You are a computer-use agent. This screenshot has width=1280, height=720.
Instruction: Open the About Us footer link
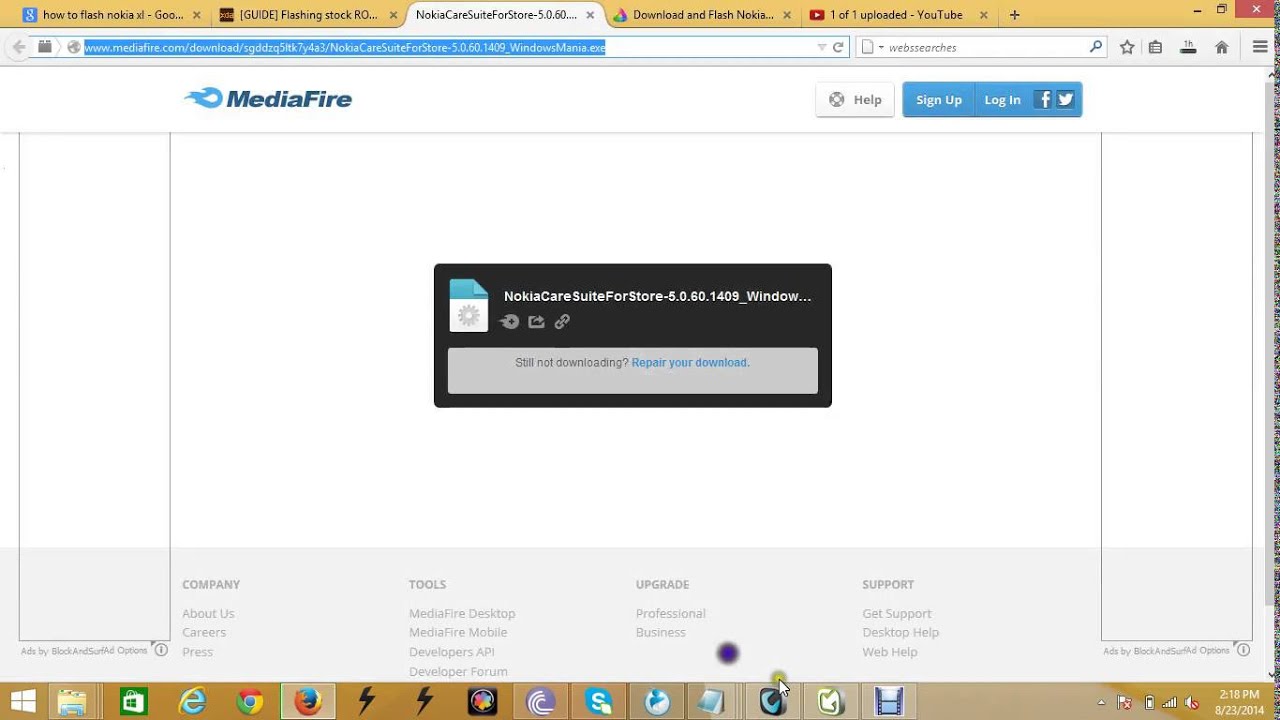point(208,613)
